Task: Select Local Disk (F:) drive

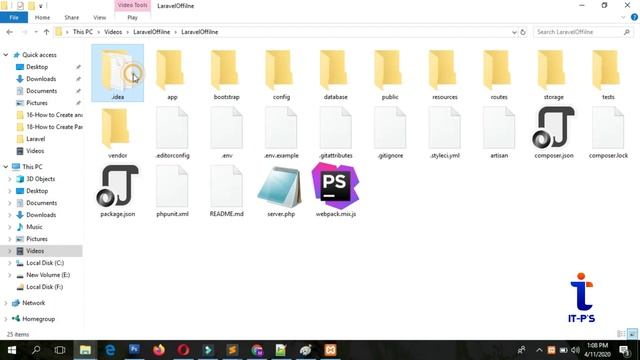Action: [44, 287]
